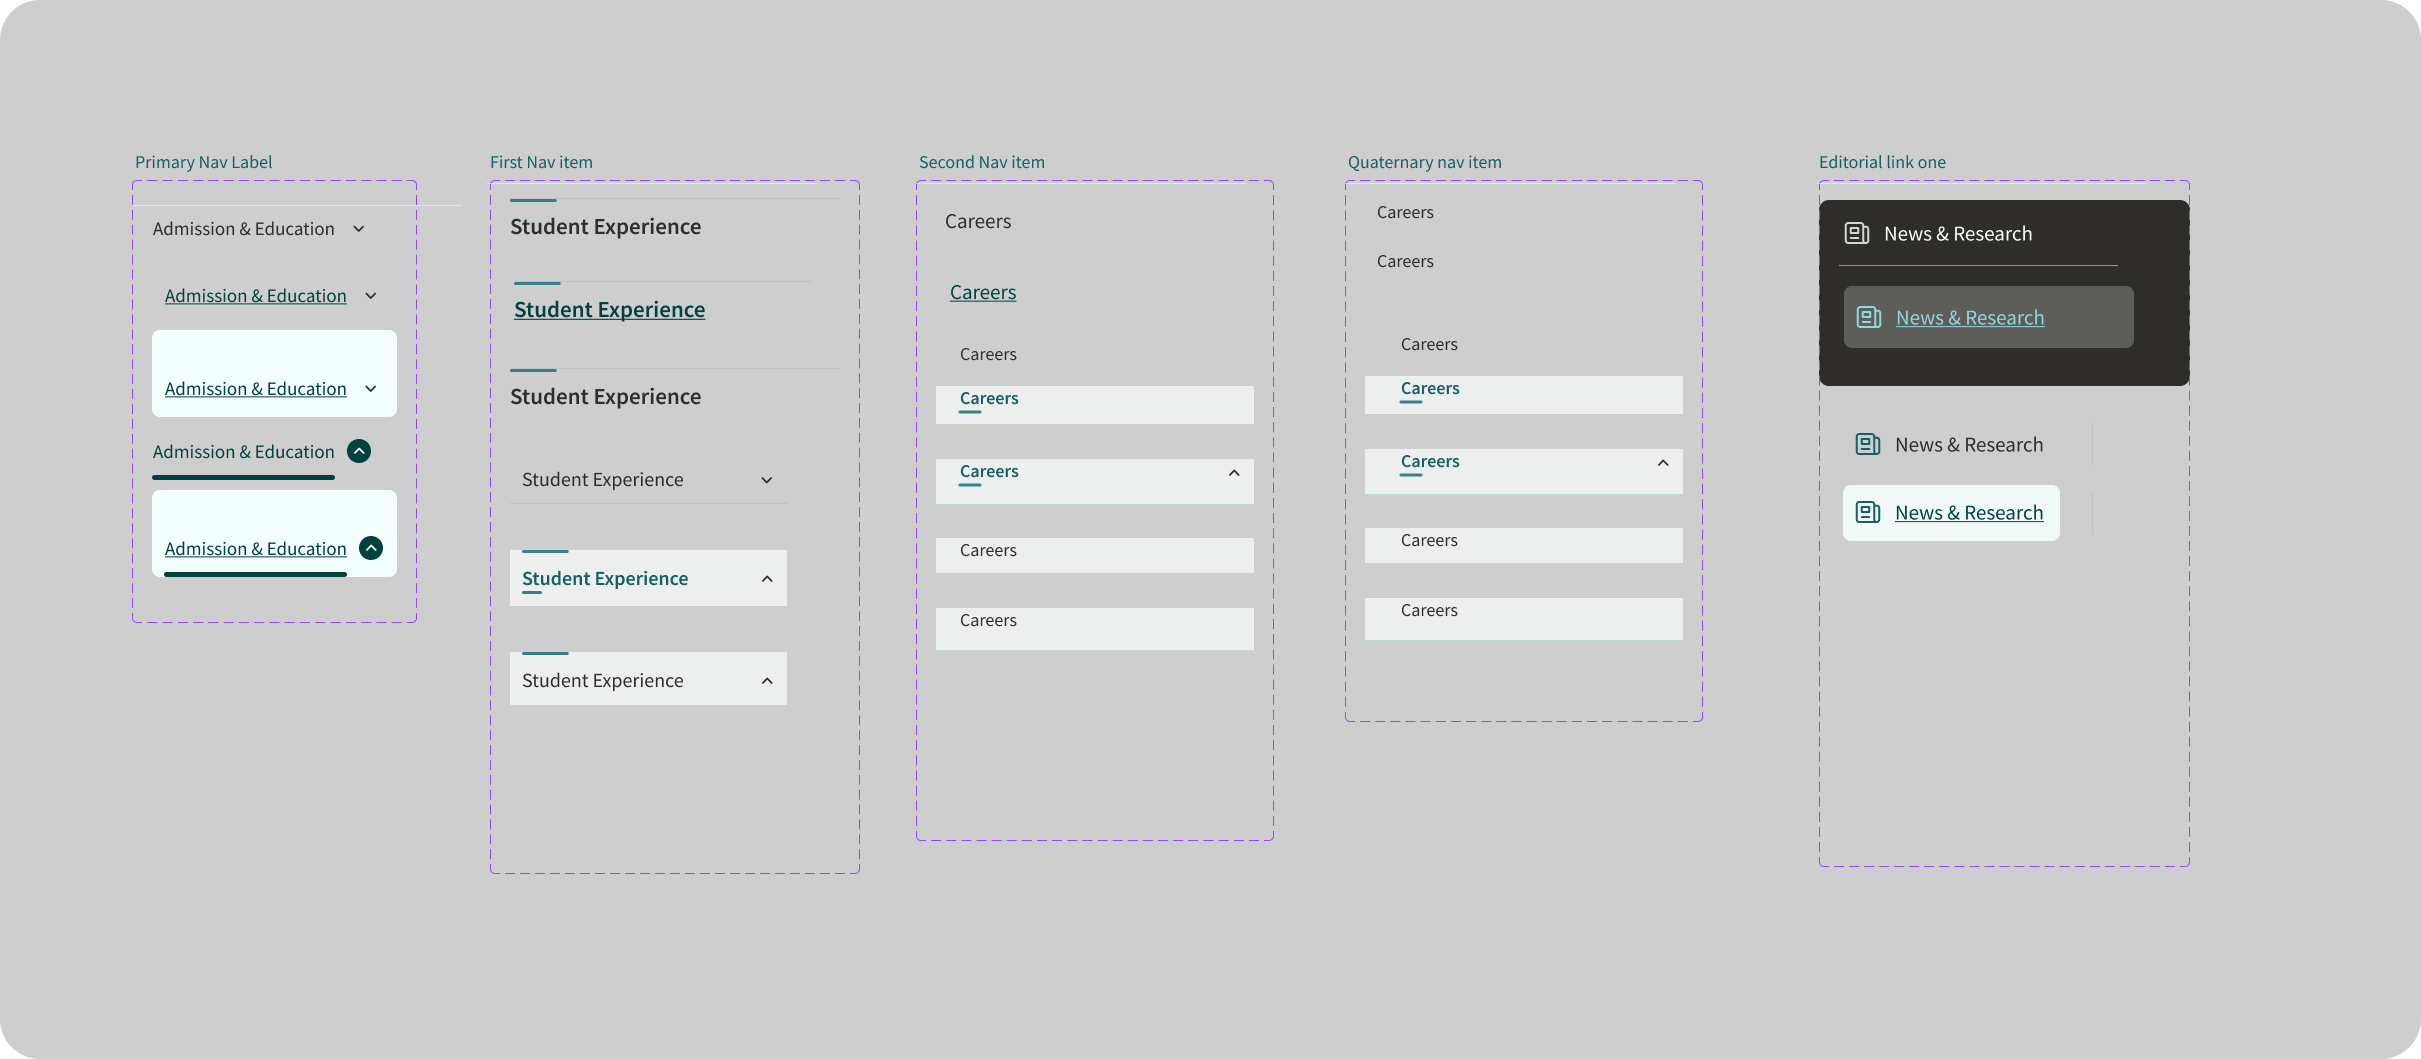Click the green Careers without chevron in Quaternary nav item
Image resolution: width=2421 pixels, height=1059 pixels.
[x=1430, y=388]
